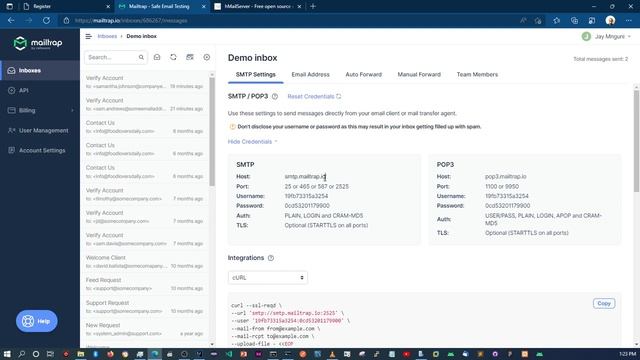The image size is (640, 360).
Task: Click SMTP Username value
Action: click(x=306, y=196)
